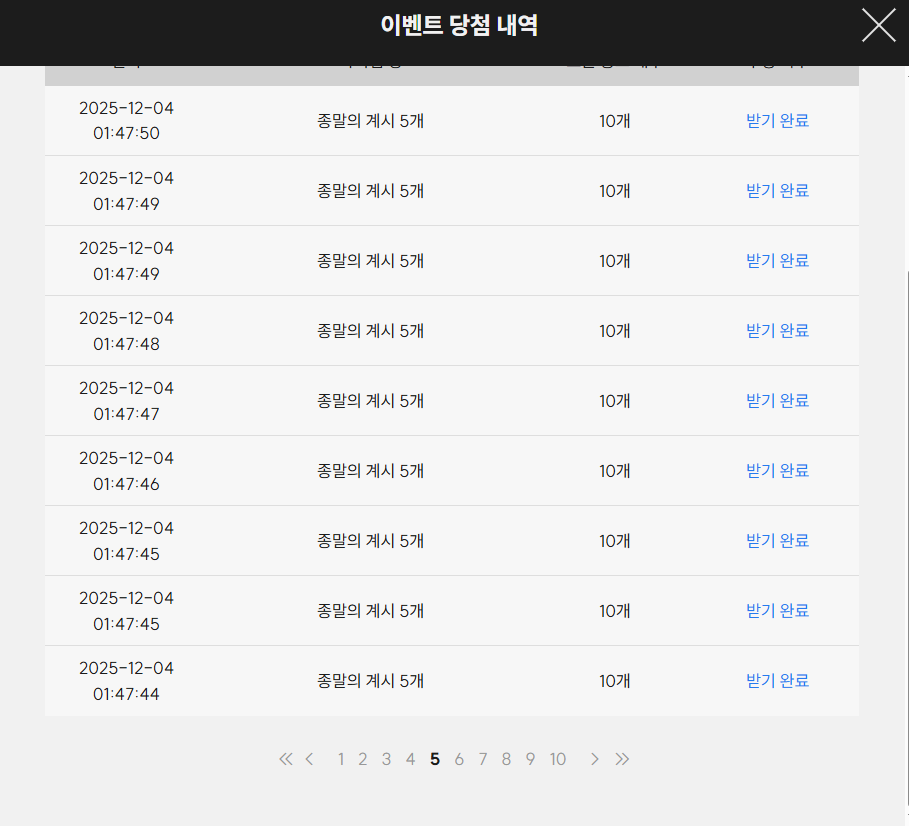Click 받기 완료 for the 01:47:48 entry
This screenshot has width=909, height=826.
[x=777, y=331]
